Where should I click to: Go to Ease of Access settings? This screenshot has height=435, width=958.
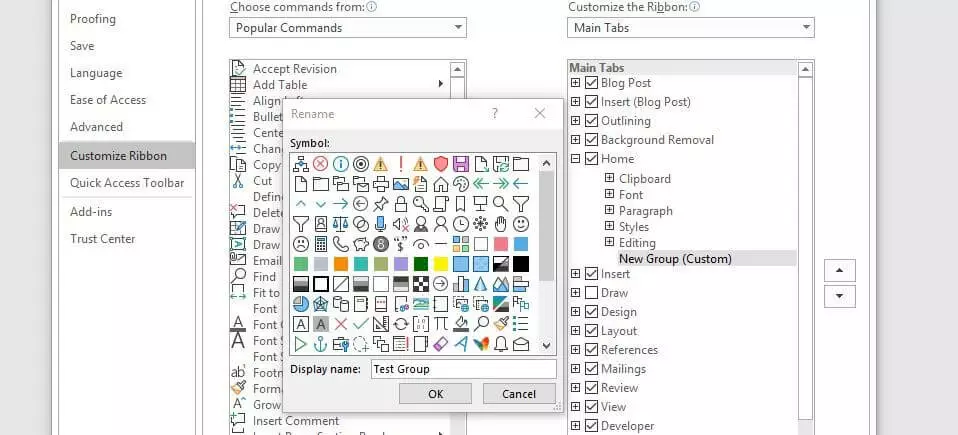click(108, 100)
